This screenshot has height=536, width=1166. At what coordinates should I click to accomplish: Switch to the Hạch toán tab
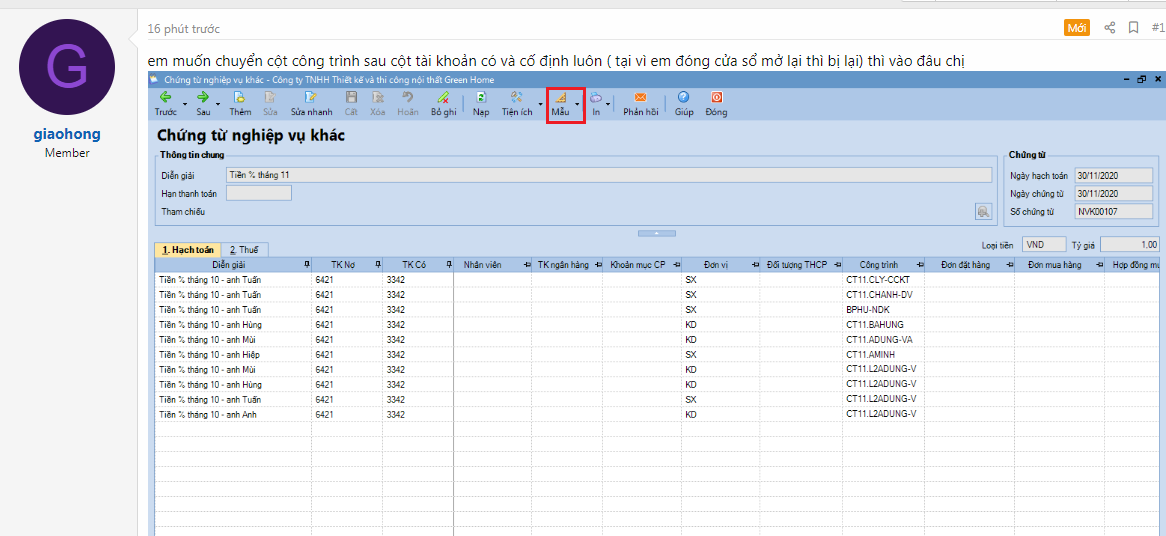coord(187,251)
